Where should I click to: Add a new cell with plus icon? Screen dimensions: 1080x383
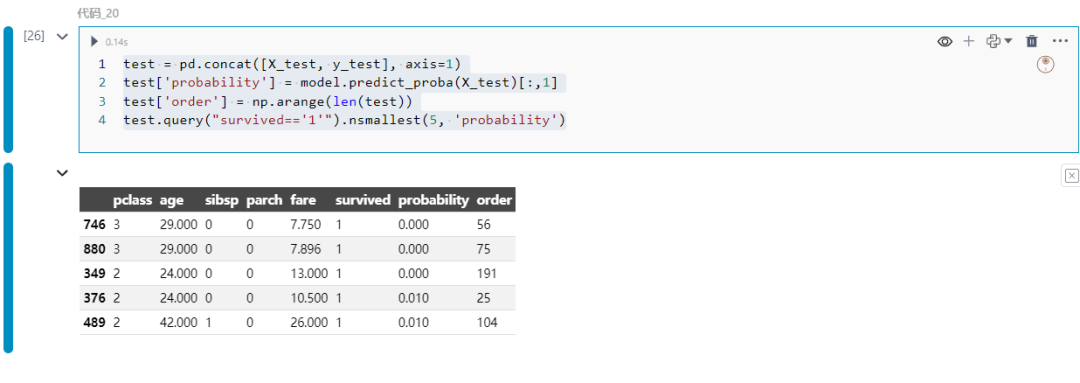tap(968, 41)
